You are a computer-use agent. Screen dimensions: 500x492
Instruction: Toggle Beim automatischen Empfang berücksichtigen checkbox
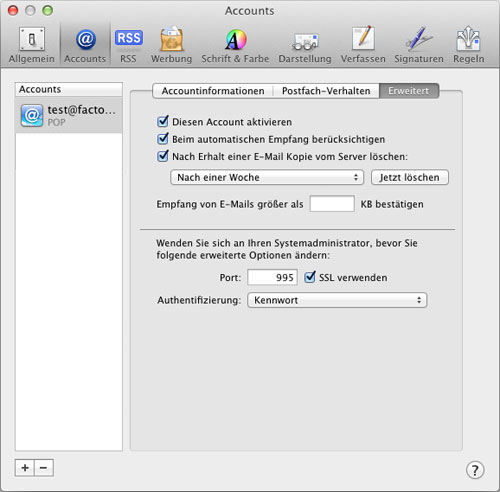coord(163,139)
